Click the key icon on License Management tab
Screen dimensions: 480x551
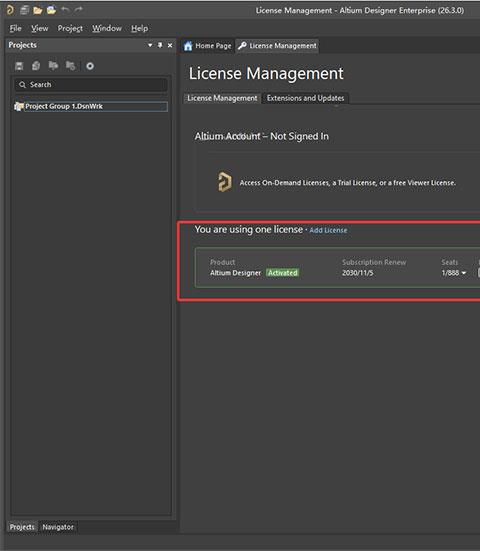242,46
